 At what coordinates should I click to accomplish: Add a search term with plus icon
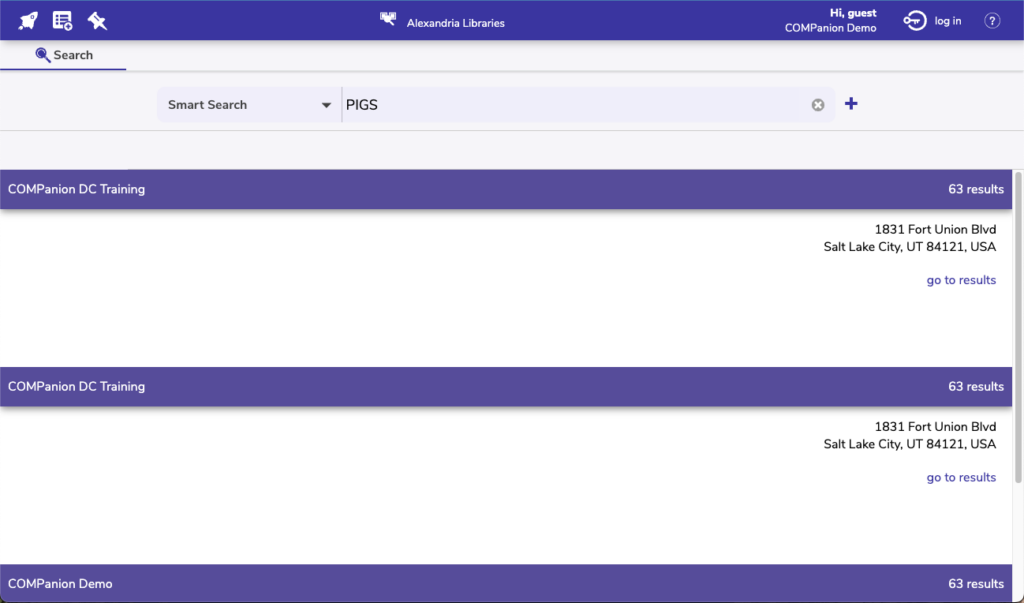(x=851, y=103)
